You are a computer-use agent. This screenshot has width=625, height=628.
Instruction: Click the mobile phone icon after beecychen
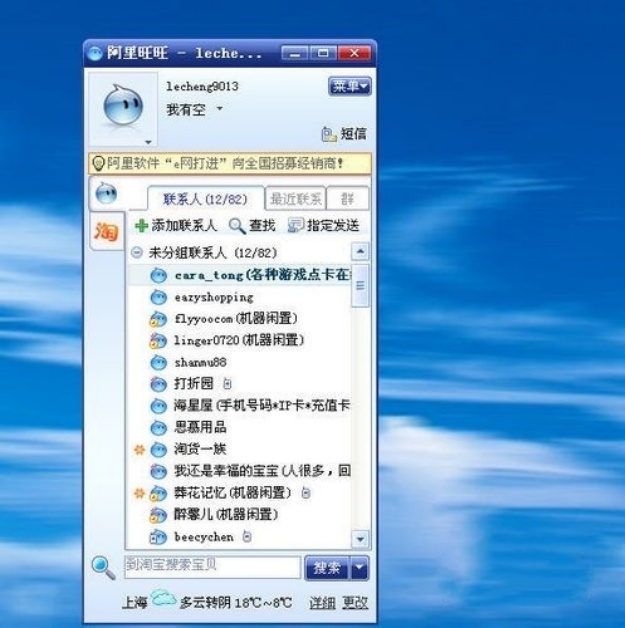247,536
